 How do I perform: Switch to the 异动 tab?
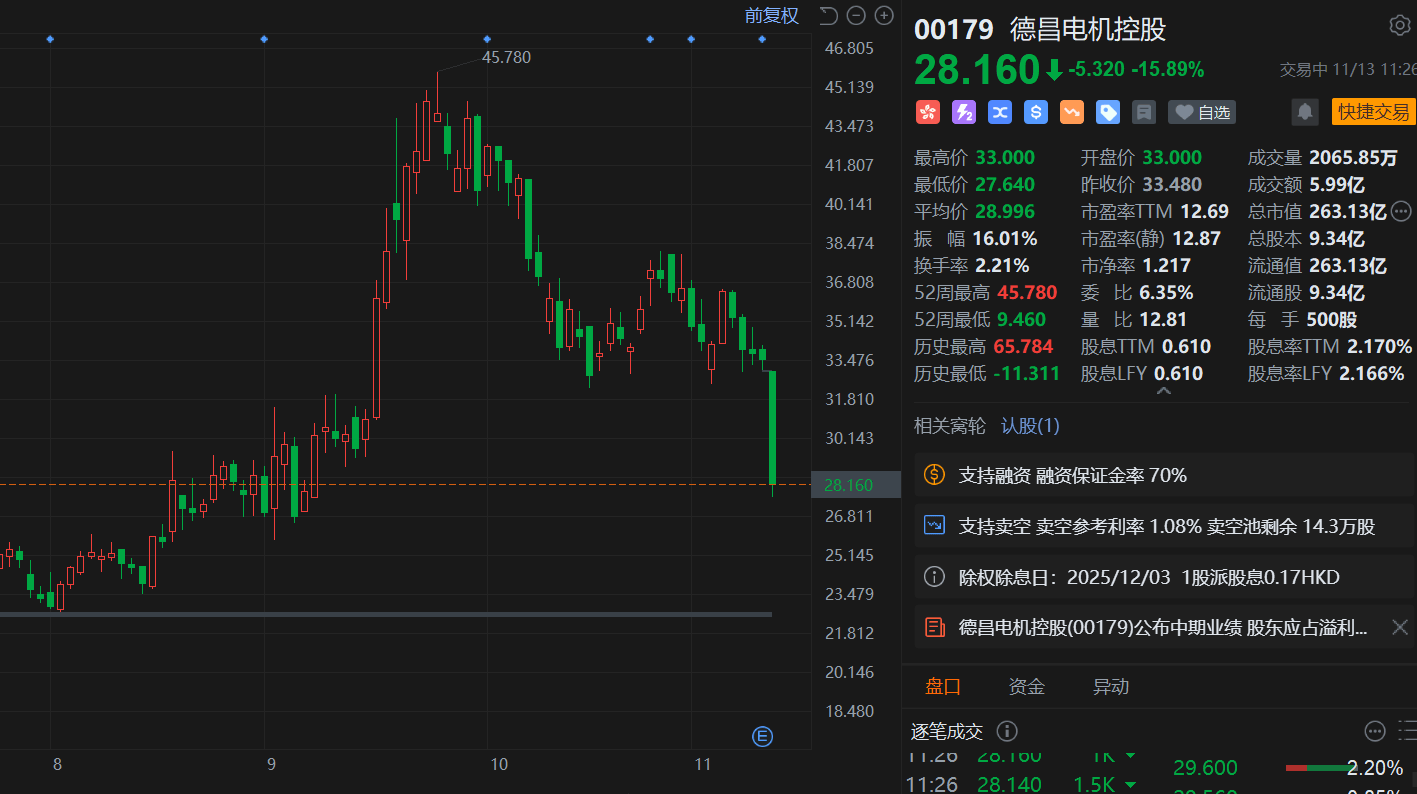pyautogui.click(x=1110, y=686)
